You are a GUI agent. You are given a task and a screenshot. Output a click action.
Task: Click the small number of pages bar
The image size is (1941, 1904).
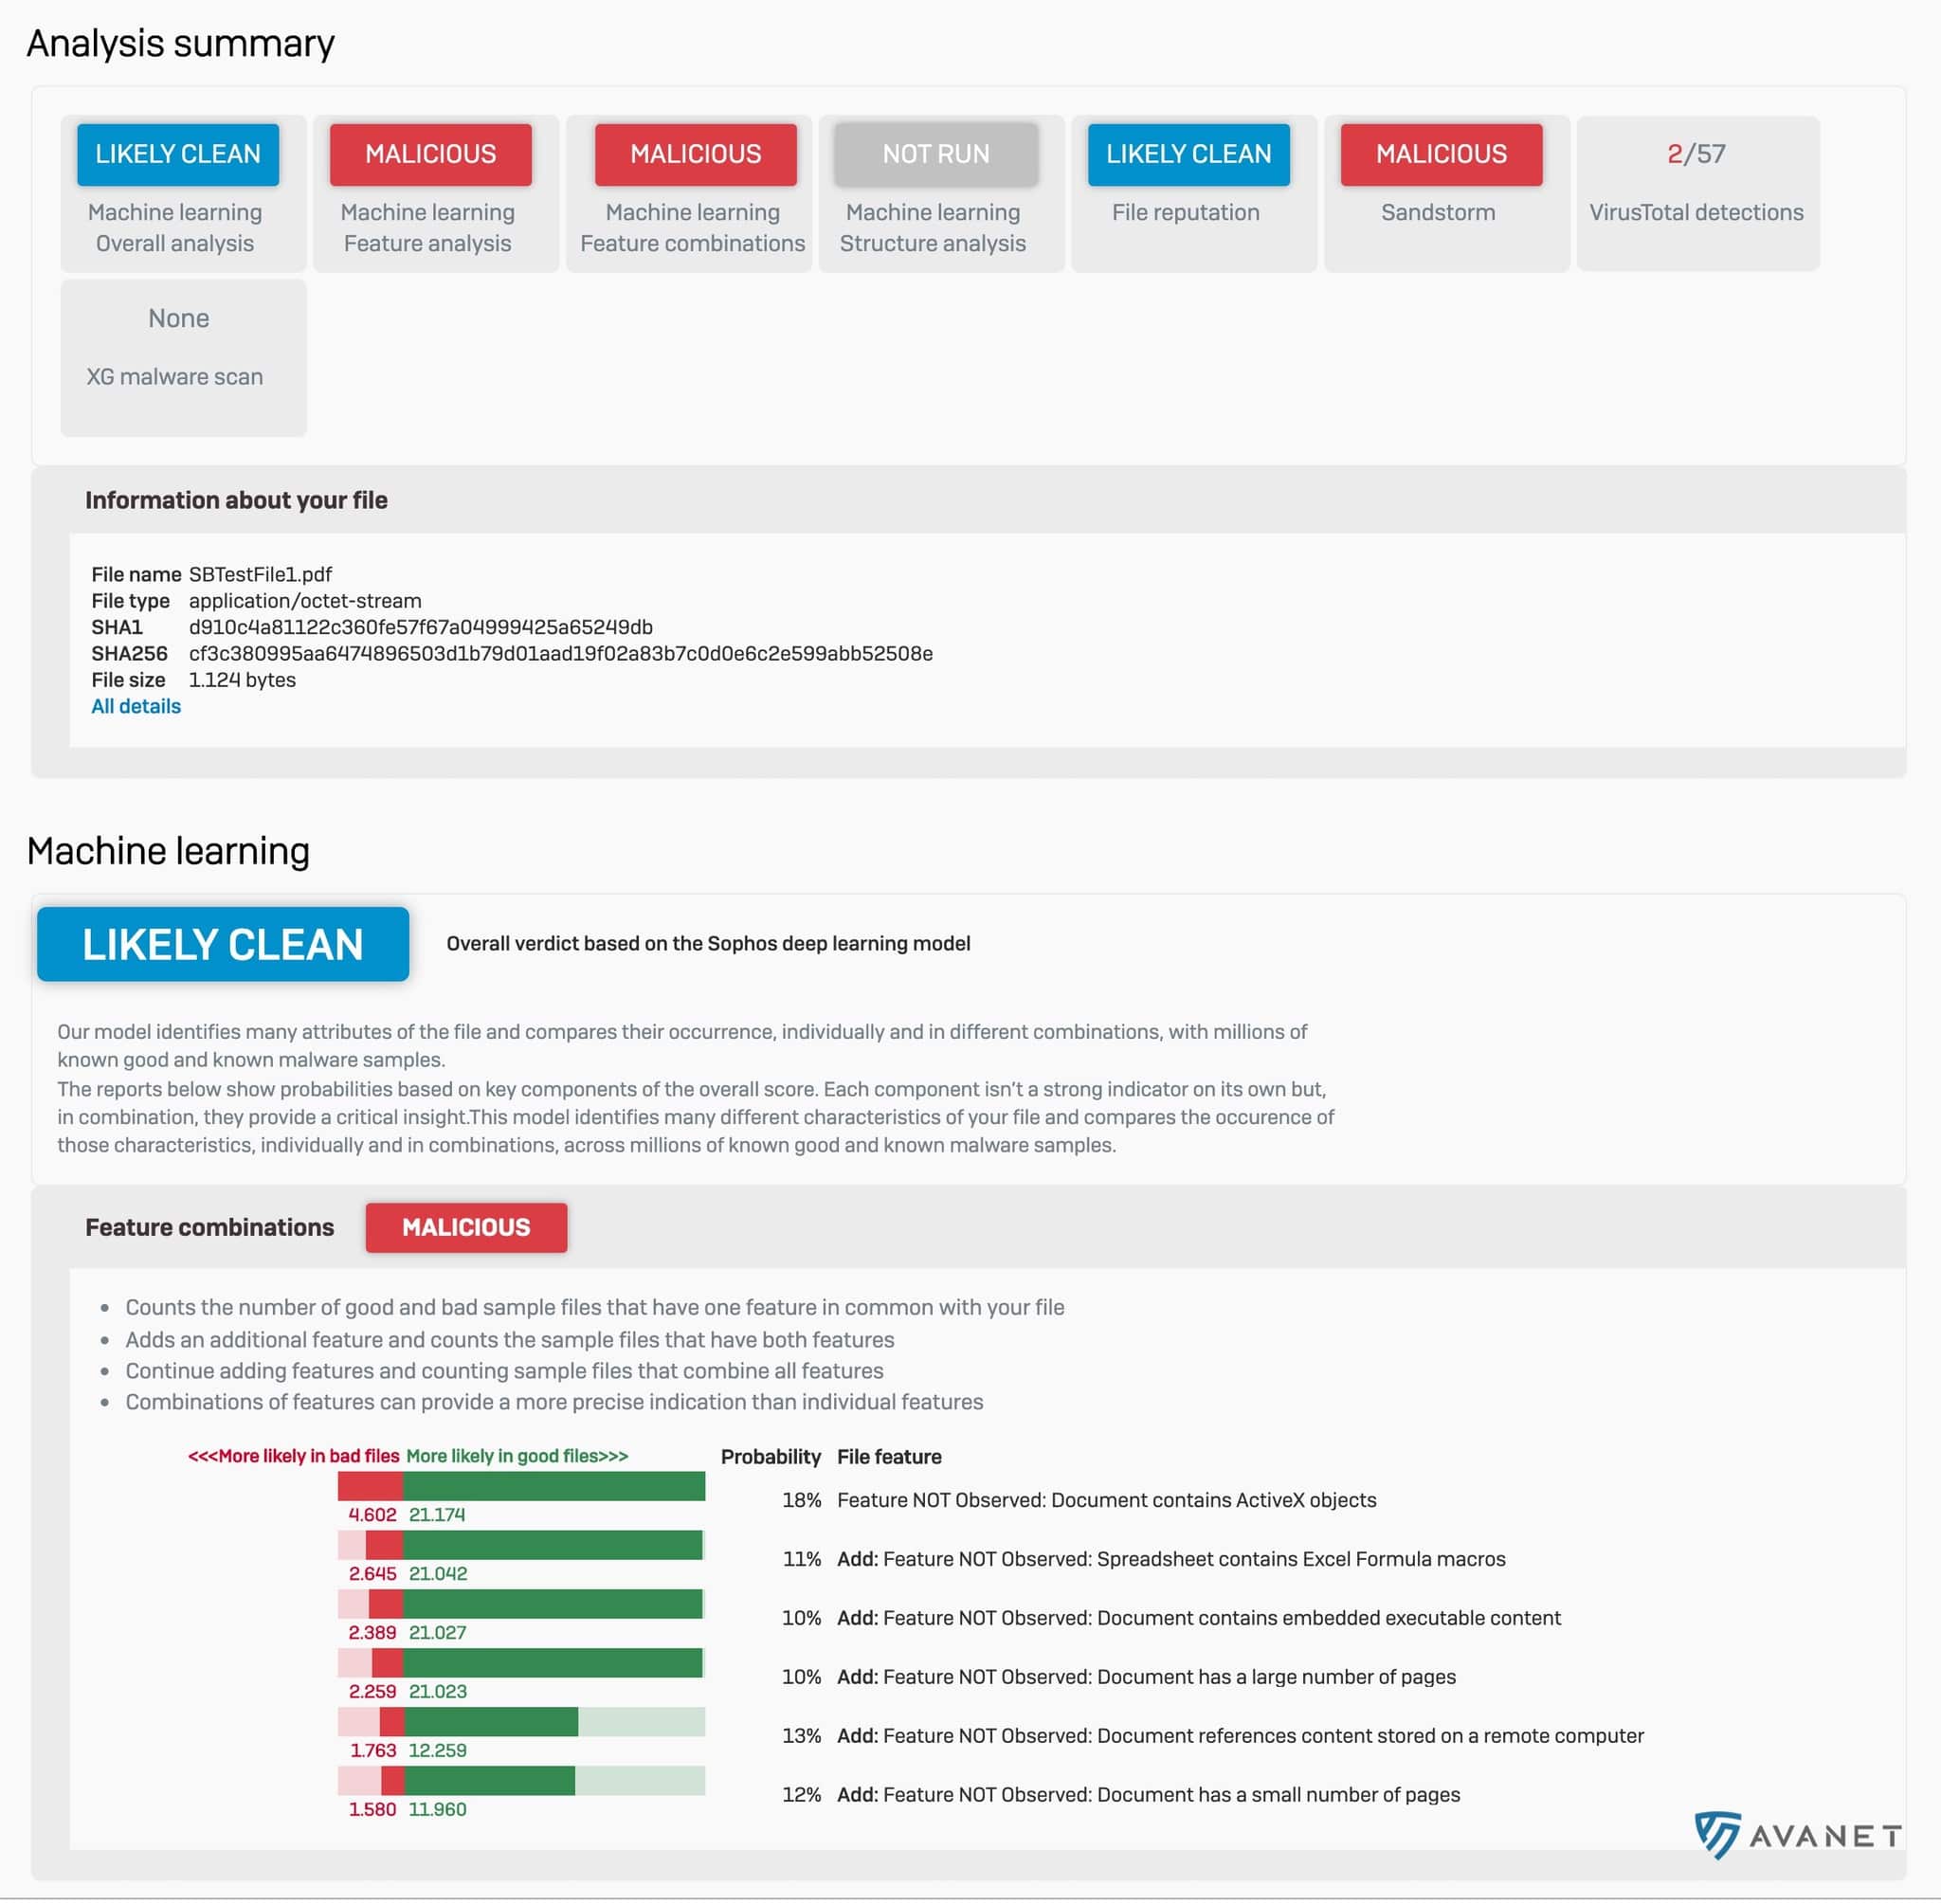point(521,1781)
